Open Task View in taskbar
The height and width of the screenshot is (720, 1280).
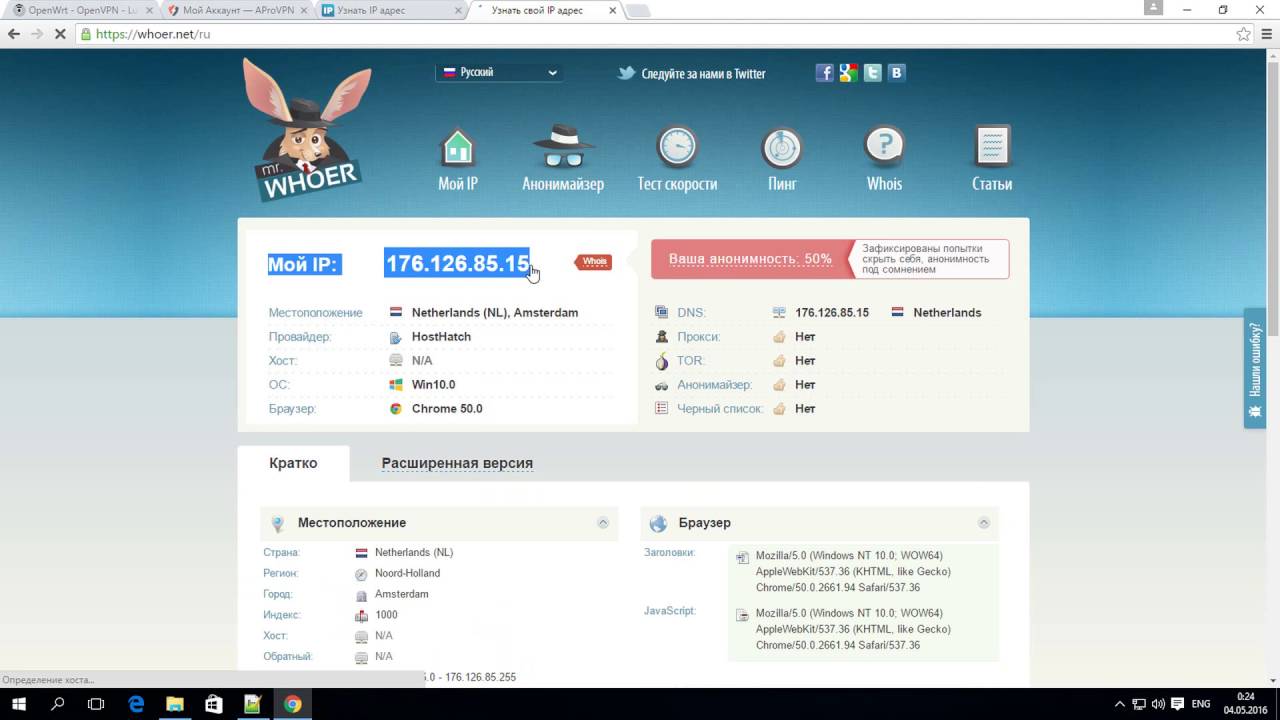96,704
